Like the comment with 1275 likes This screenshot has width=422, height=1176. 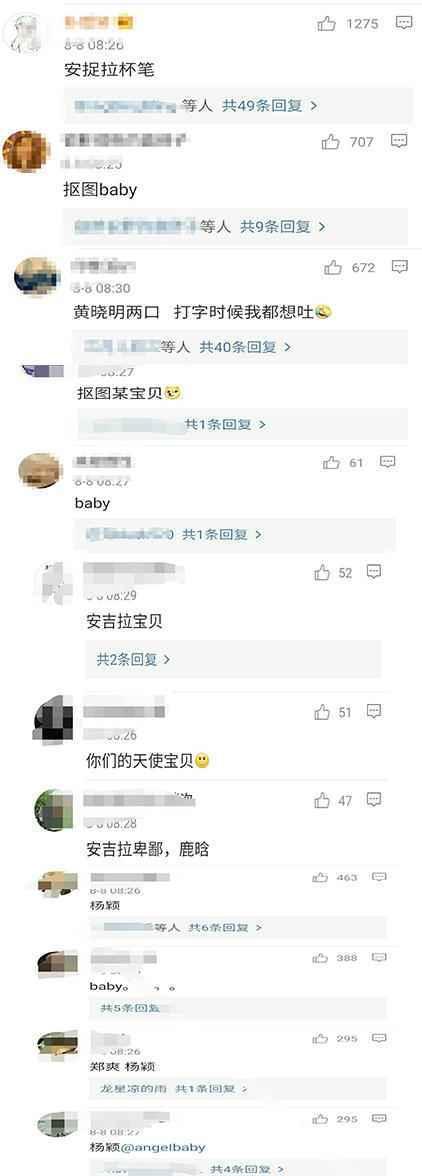pyautogui.click(x=327, y=24)
